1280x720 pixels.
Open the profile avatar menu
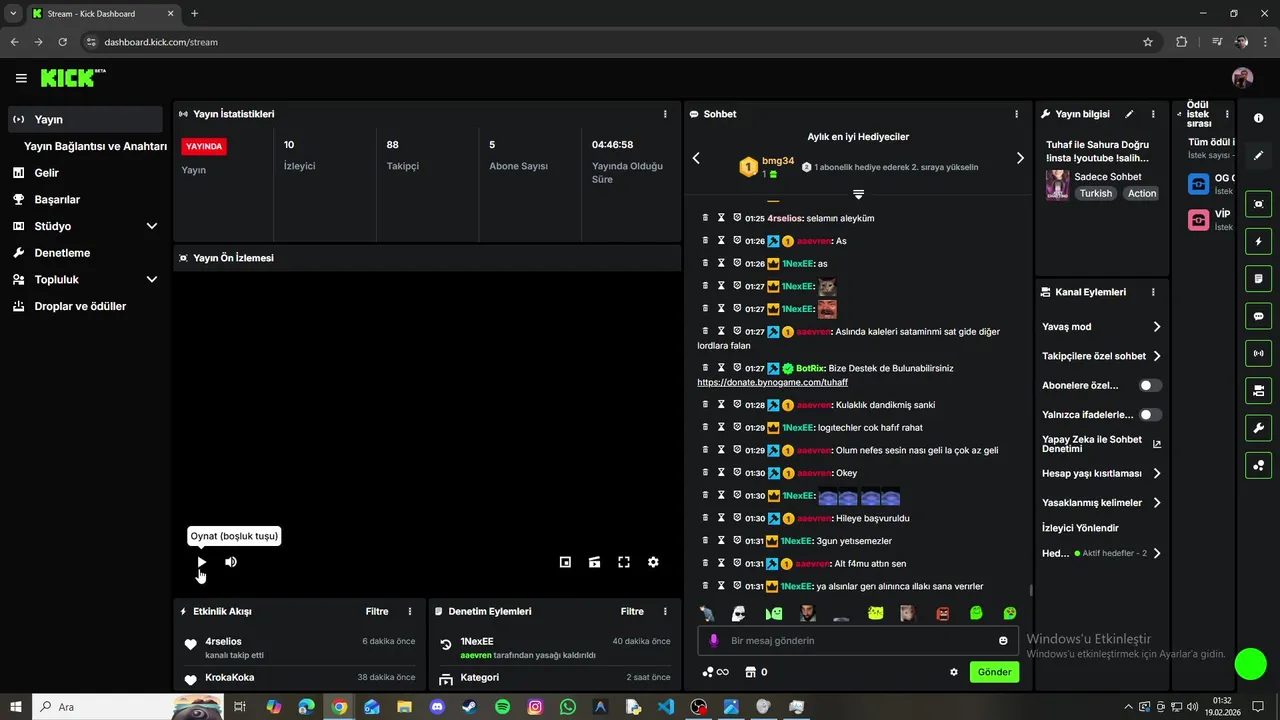tap(1242, 78)
